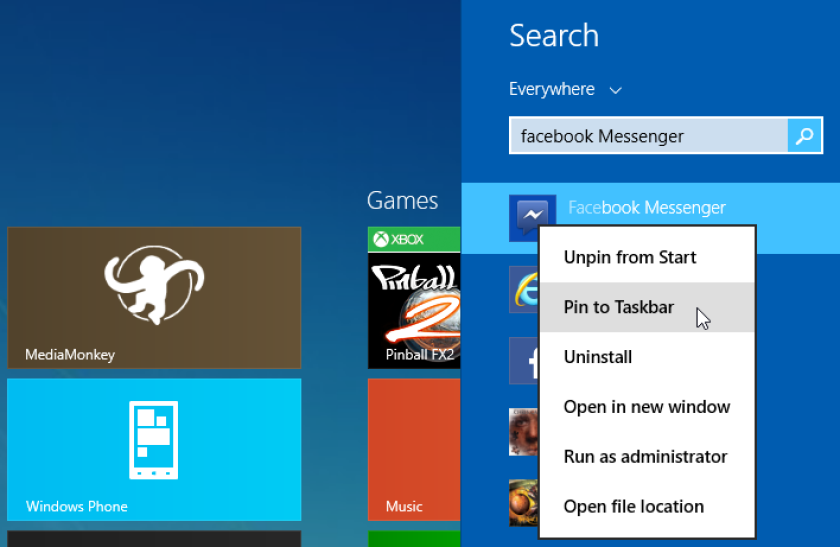Expand the Everywhere search scope dropdown
This screenshot has height=547, width=840.
click(x=565, y=89)
